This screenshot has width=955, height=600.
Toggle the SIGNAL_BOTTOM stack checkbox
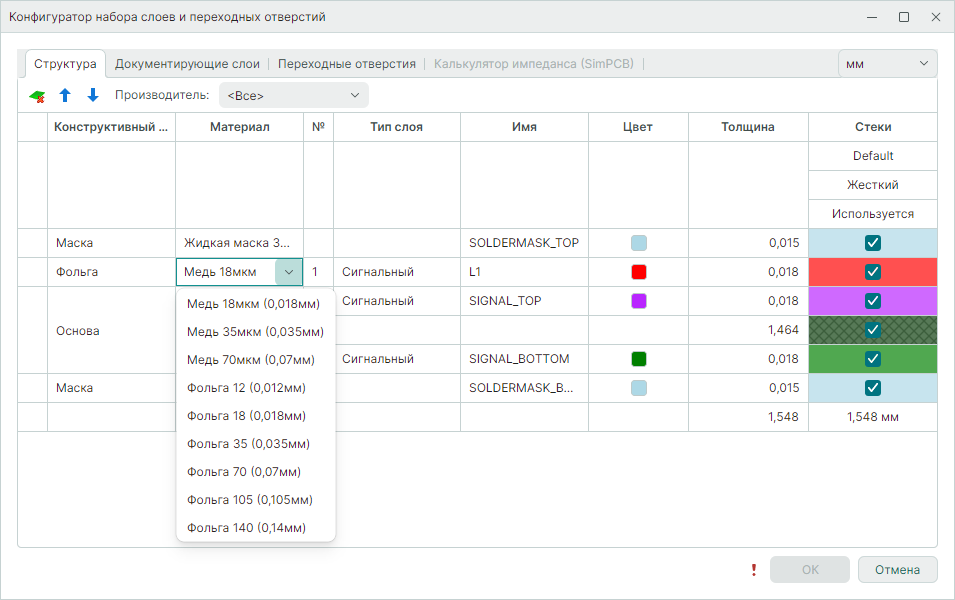(x=873, y=359)
